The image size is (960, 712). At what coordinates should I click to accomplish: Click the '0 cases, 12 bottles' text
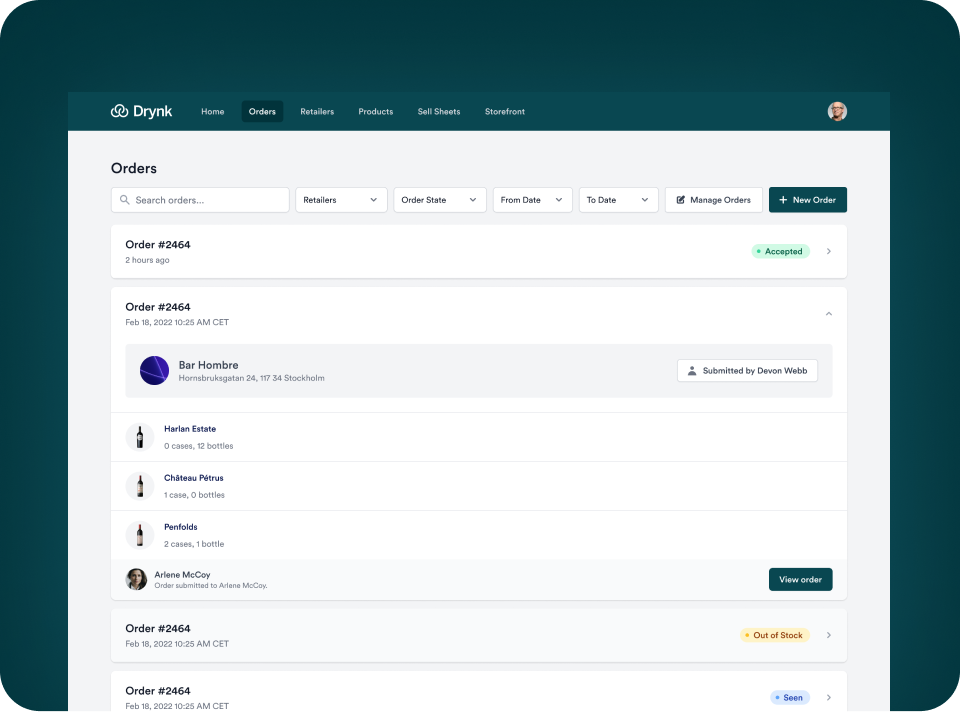click(198, 446)
